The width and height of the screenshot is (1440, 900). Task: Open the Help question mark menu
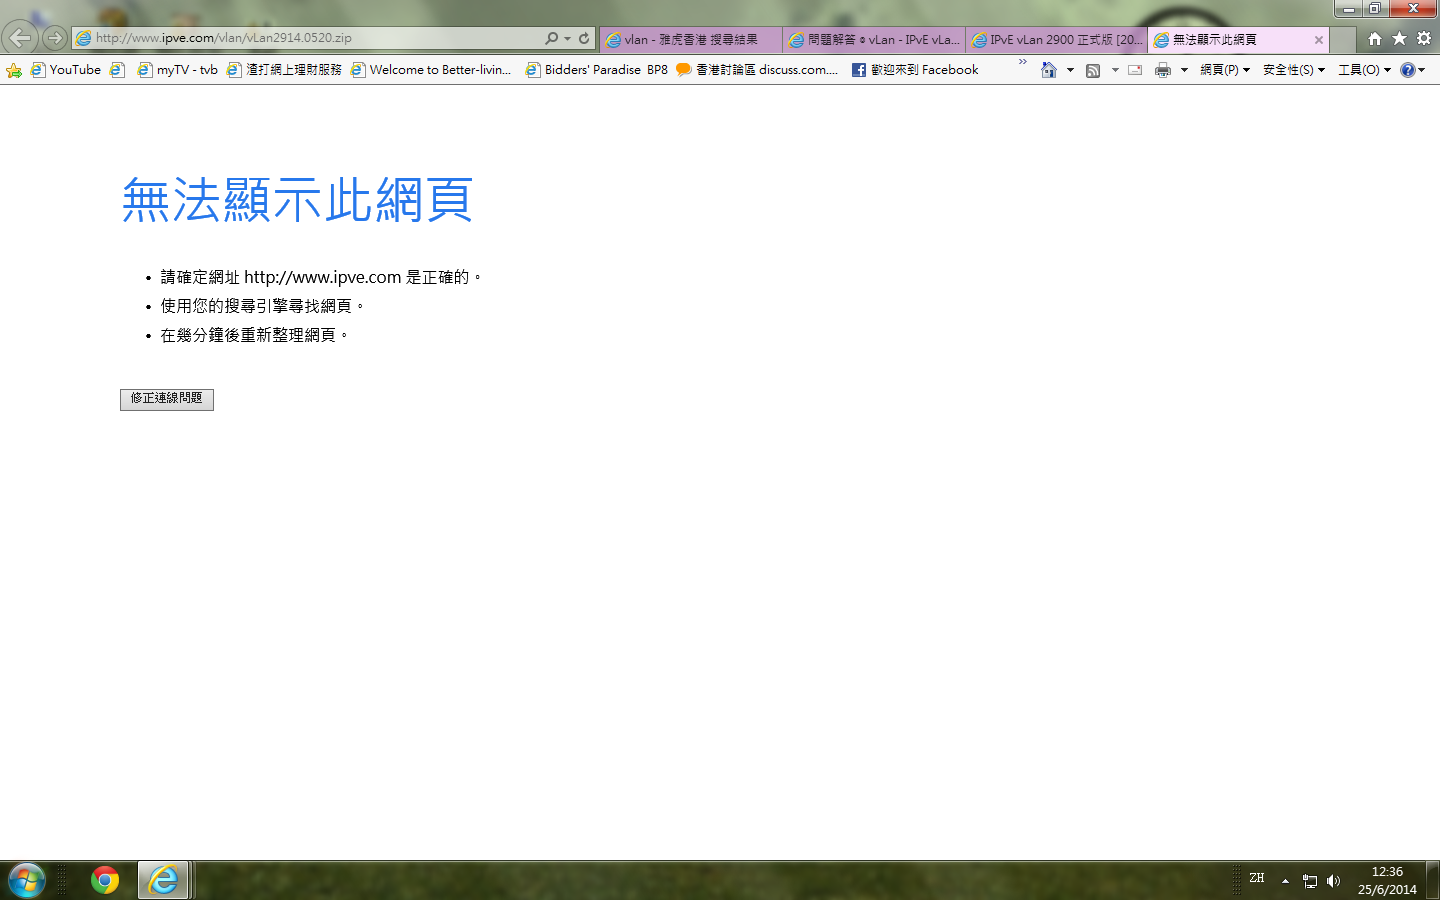pos(1413,70)
